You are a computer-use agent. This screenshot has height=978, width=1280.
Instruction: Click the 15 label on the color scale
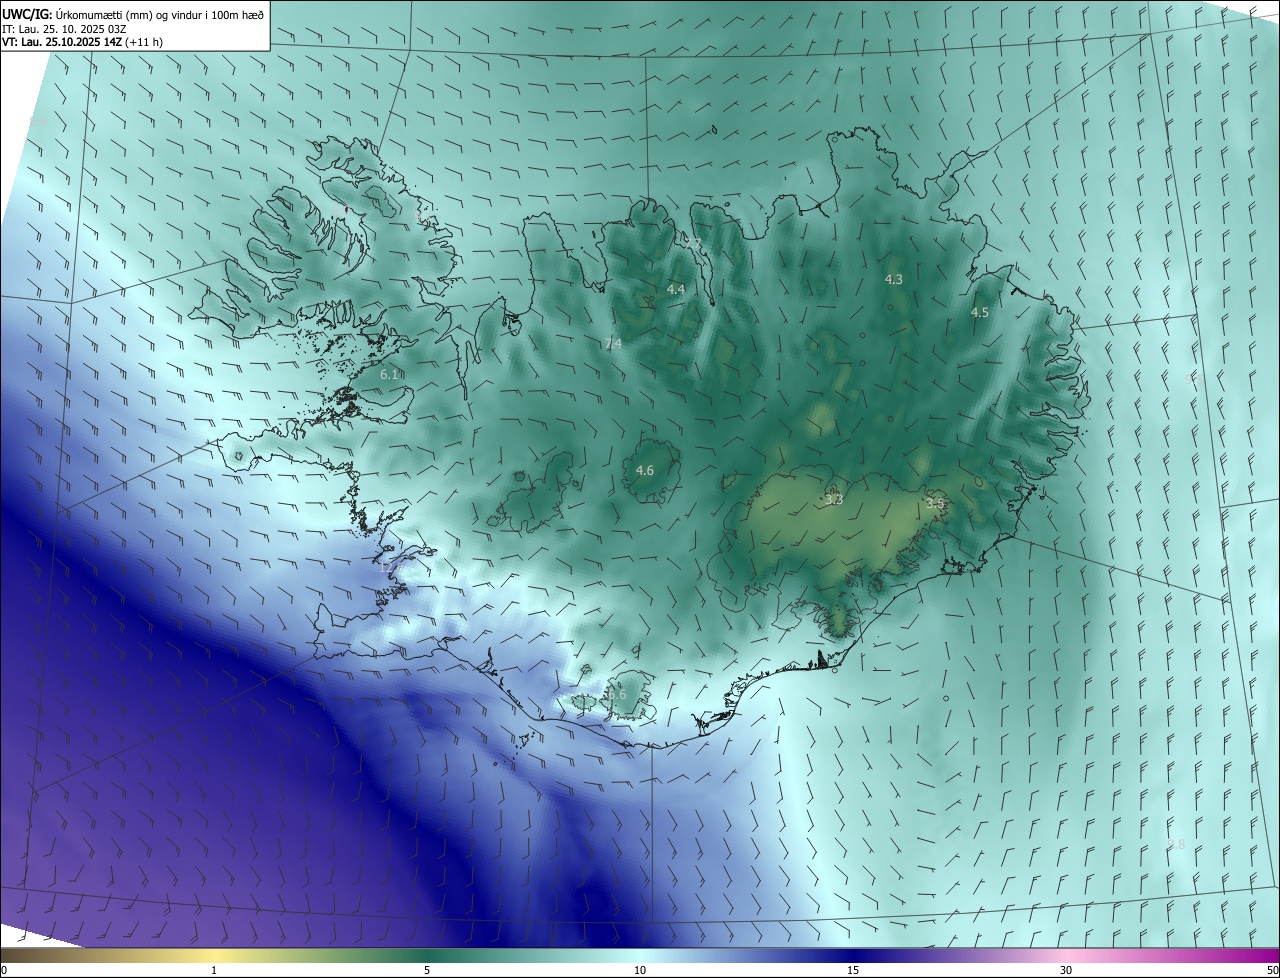[x=853, y=970]
